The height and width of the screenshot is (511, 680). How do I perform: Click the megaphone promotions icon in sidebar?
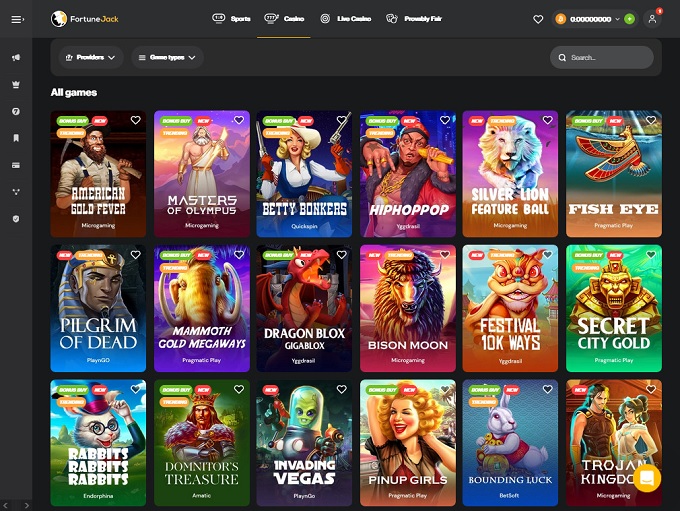pyautogui.click(x=16, y=57)
